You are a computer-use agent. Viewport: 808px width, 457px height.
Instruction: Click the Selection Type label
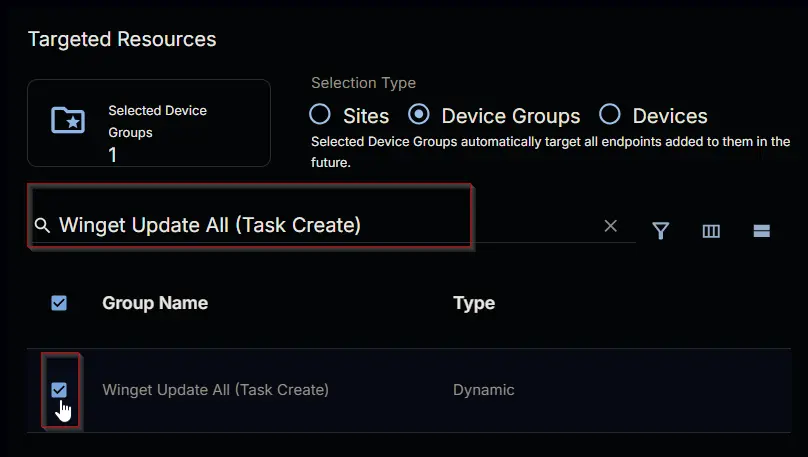[363, 83]
